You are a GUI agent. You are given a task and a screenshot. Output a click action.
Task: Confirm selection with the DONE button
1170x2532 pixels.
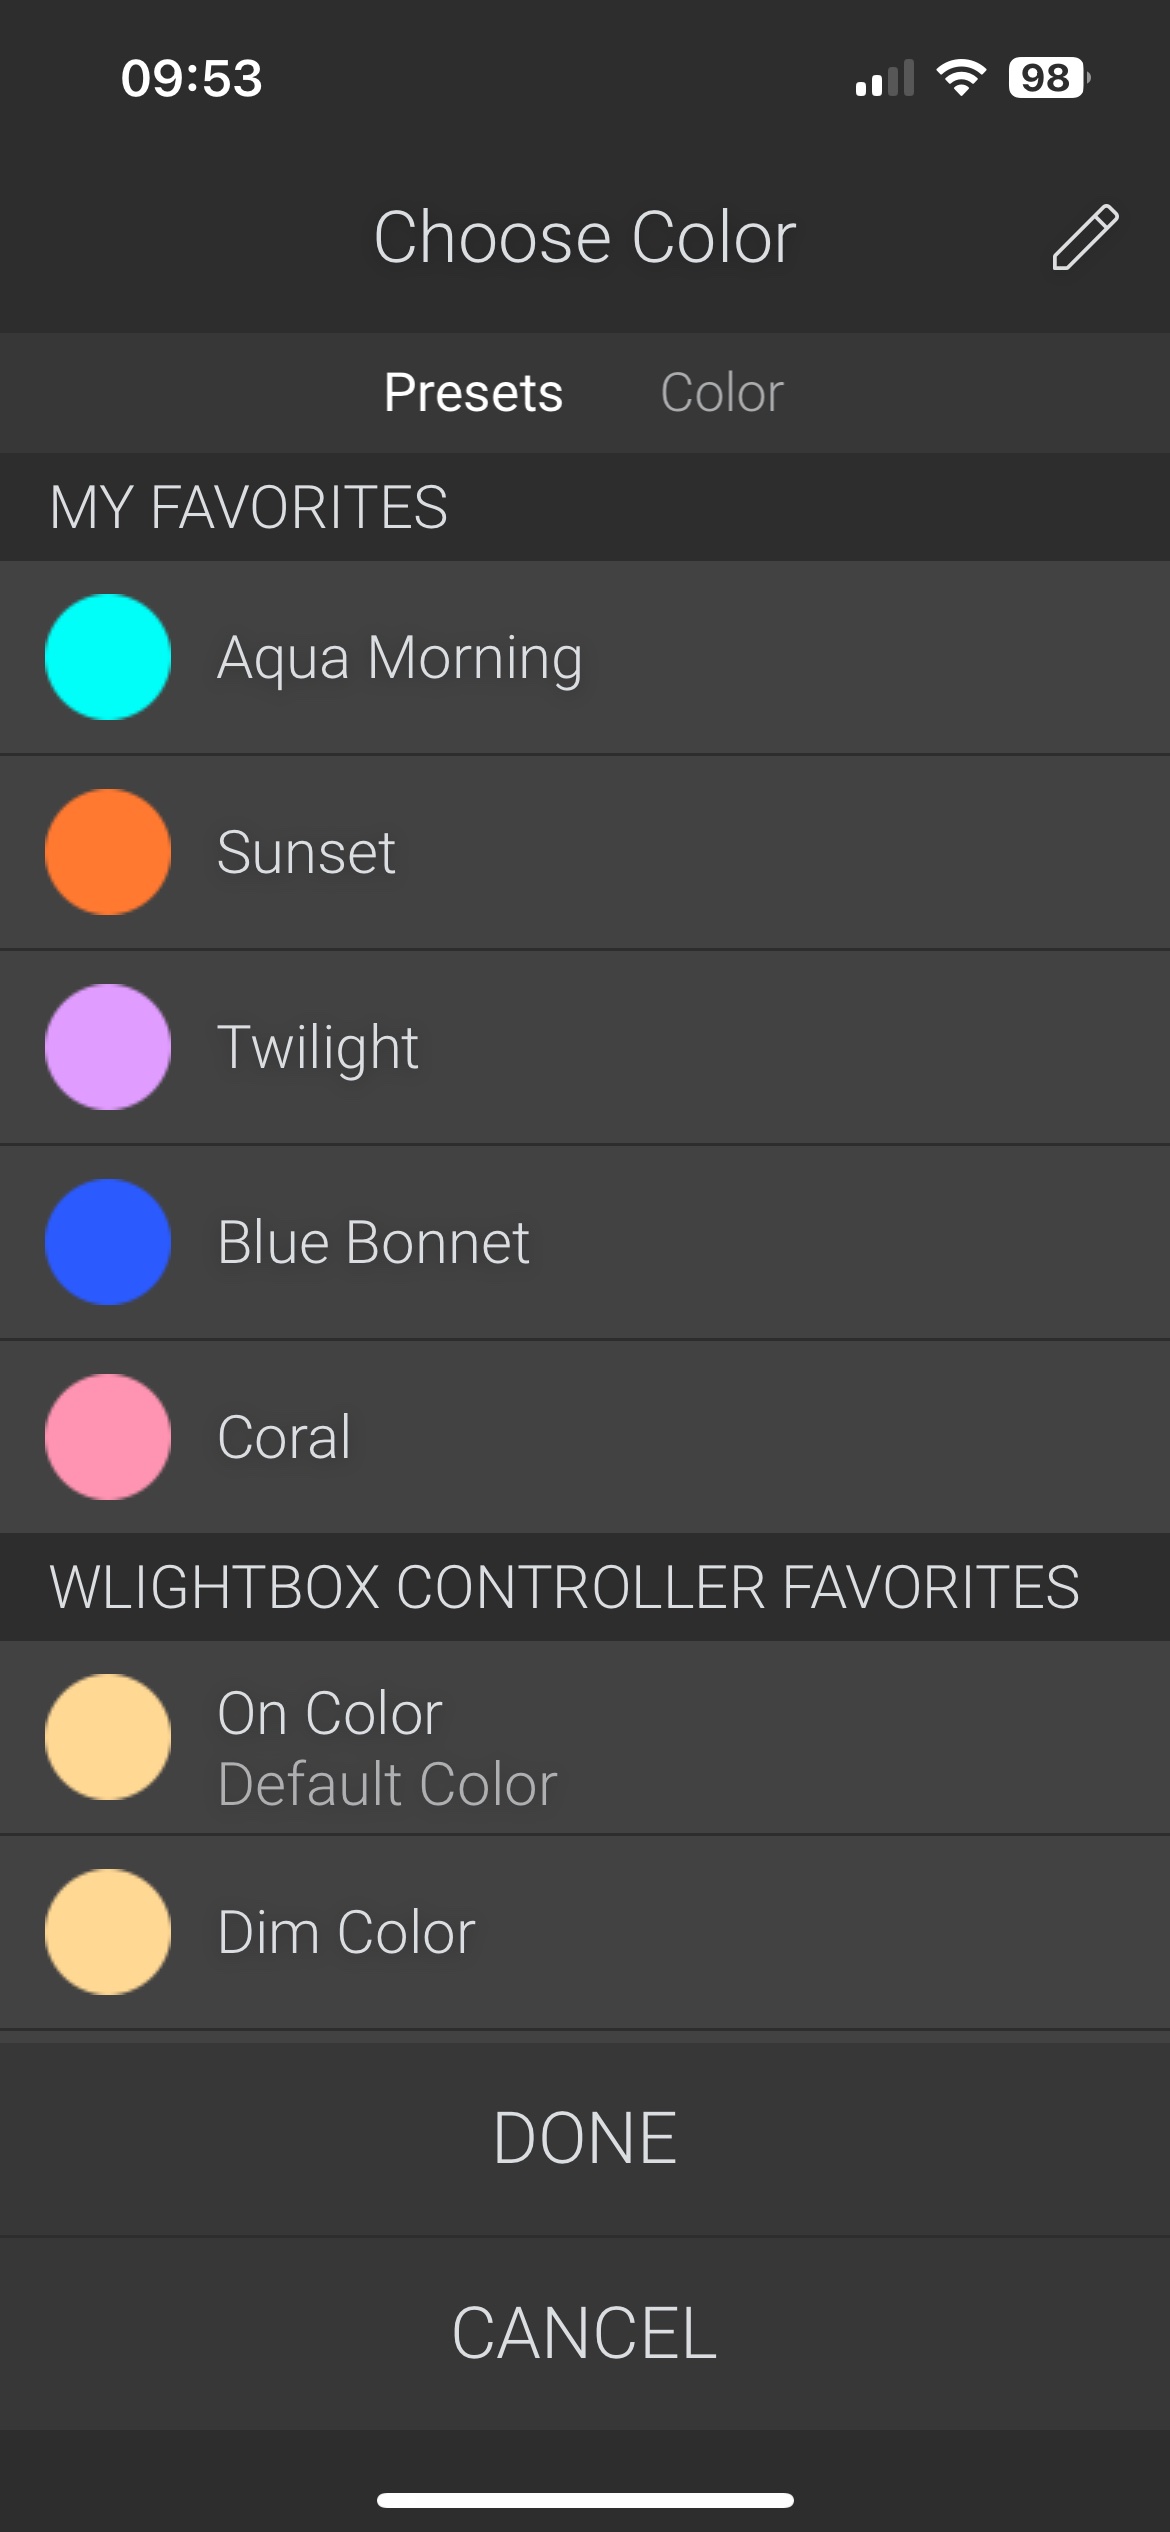click(585, 2138)
